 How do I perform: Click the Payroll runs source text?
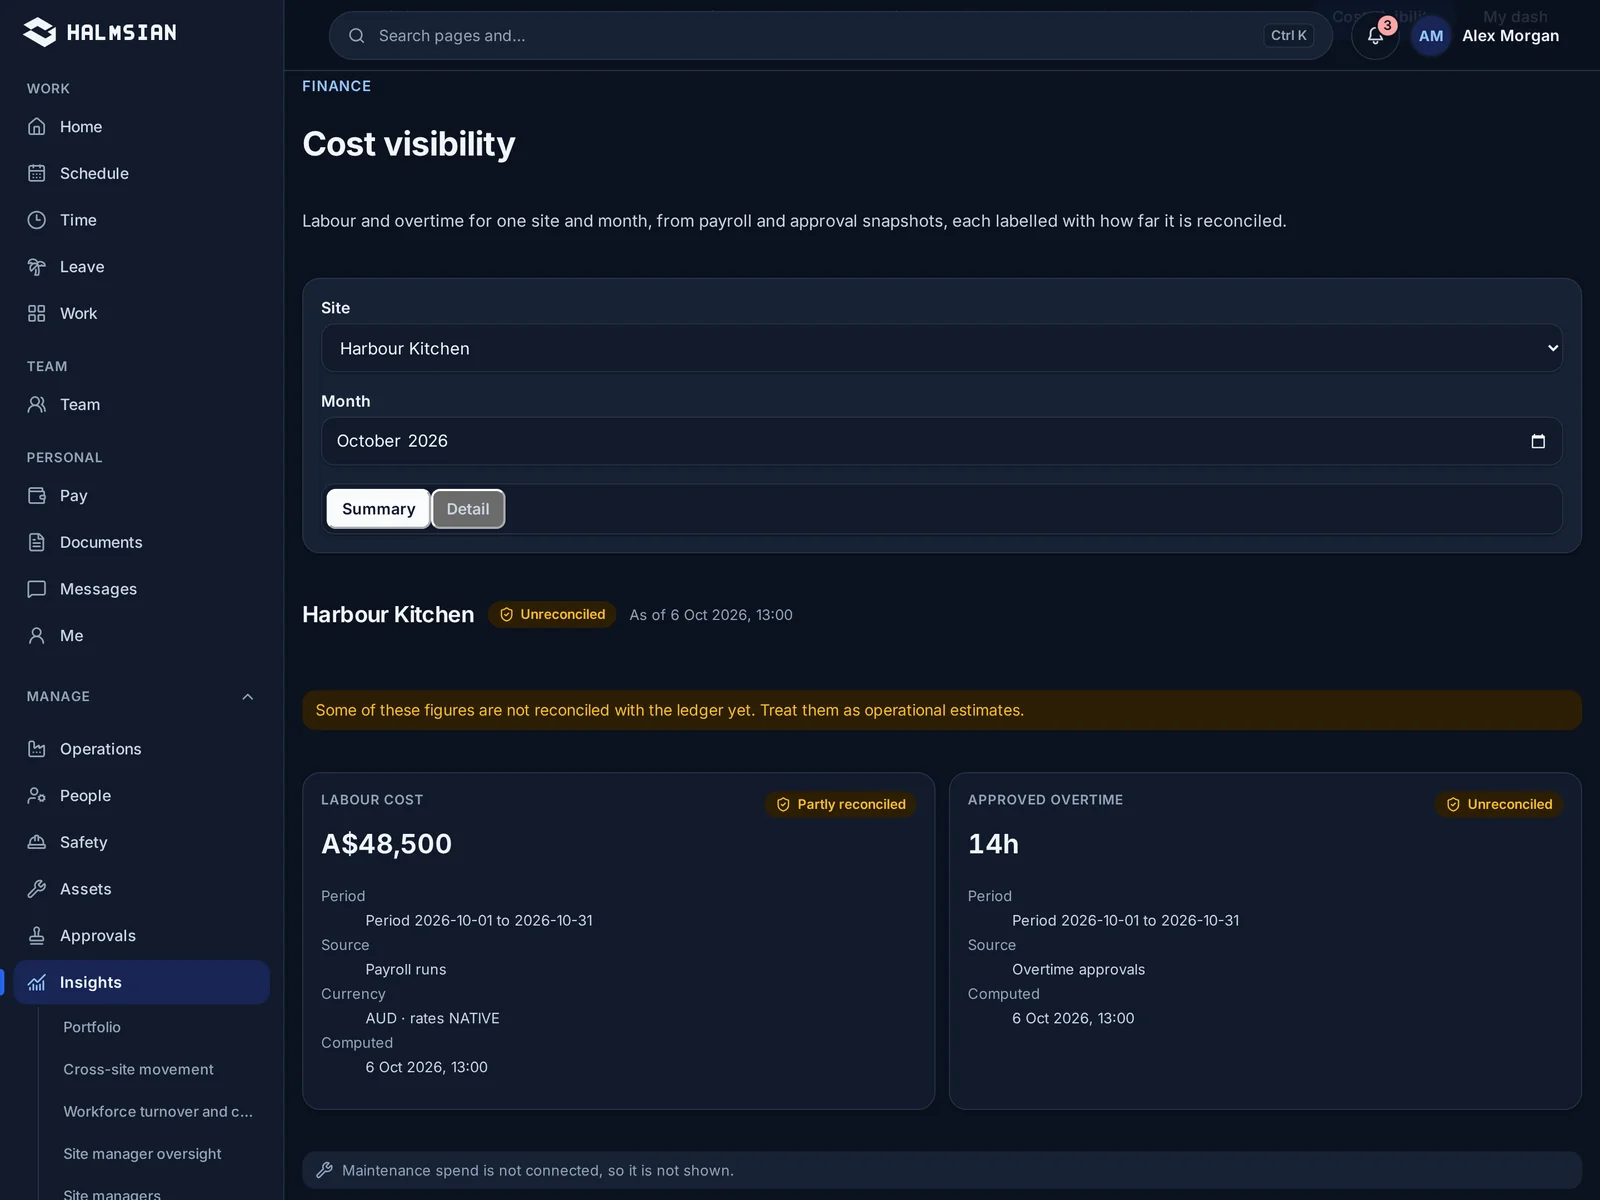coord(406,969)
